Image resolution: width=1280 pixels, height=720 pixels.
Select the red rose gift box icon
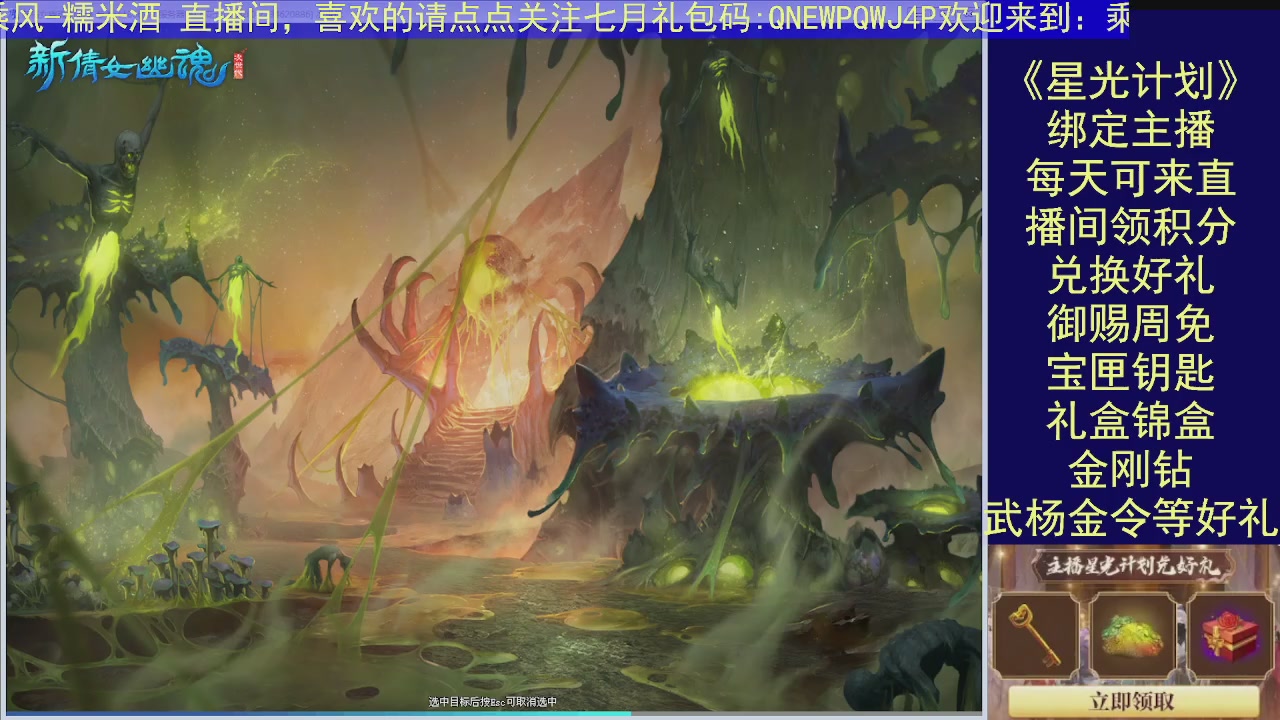1230,634
